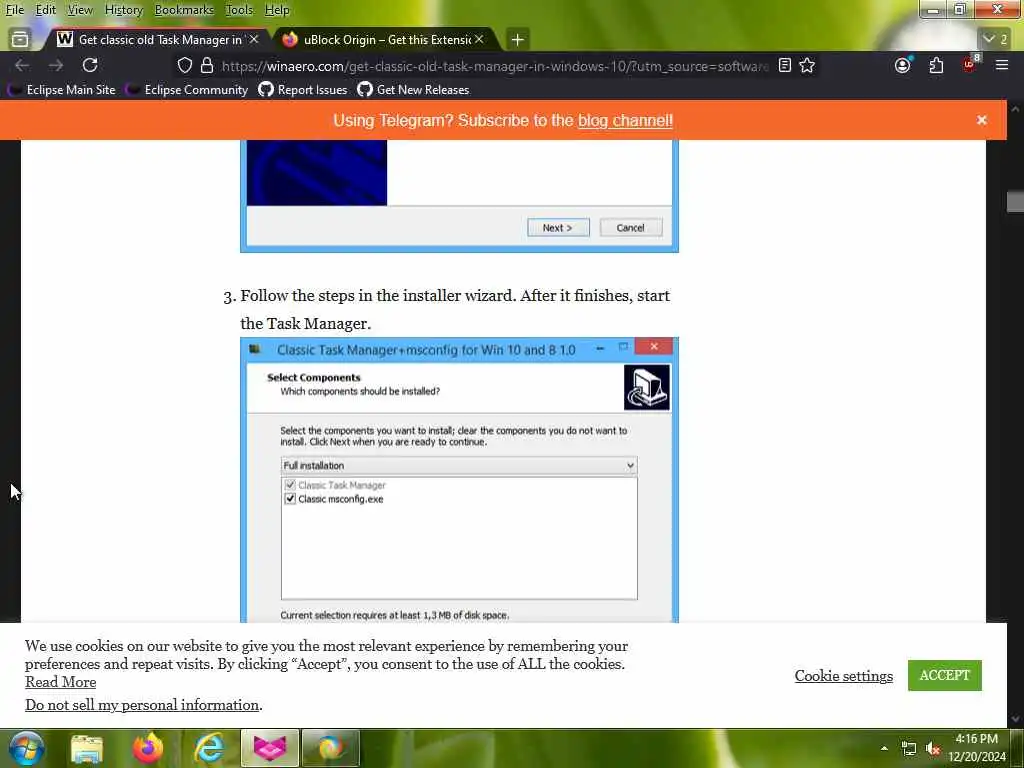
Task: Open Bookmarks menu
Action: click(x=184, y=10)
